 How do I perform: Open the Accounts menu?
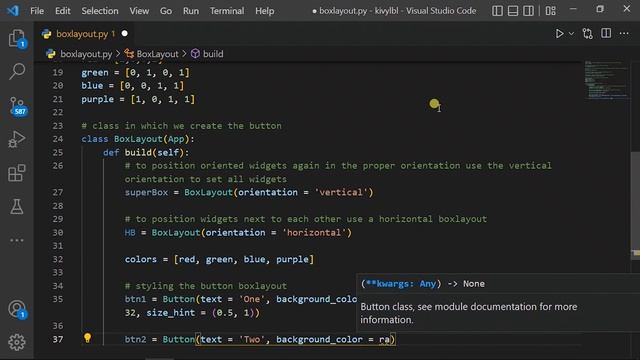click(17, 309)
